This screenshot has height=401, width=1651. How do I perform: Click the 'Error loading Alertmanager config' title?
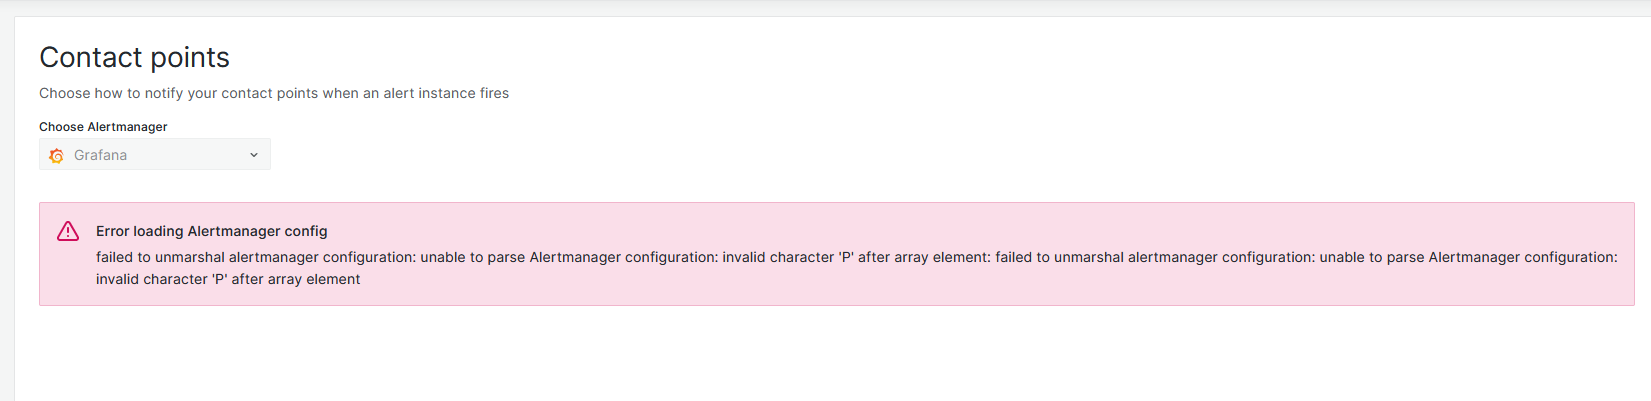212,231
